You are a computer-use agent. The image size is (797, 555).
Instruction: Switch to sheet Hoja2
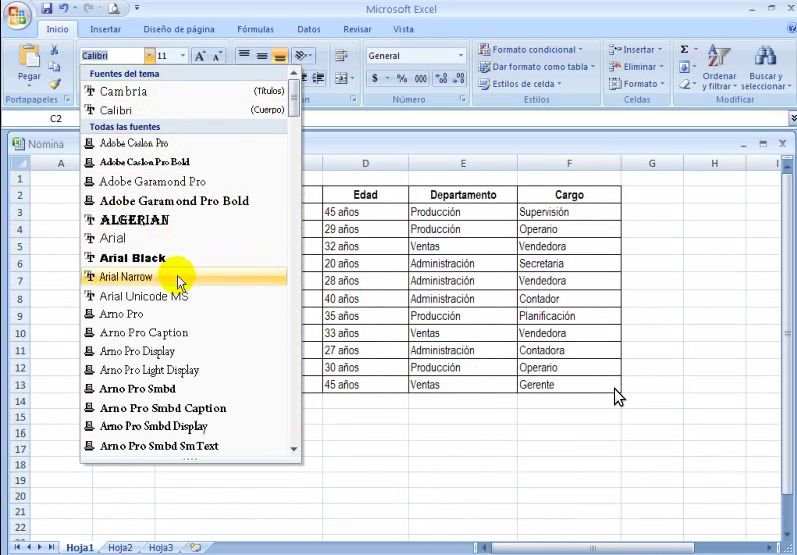click(x=120, y=547)
